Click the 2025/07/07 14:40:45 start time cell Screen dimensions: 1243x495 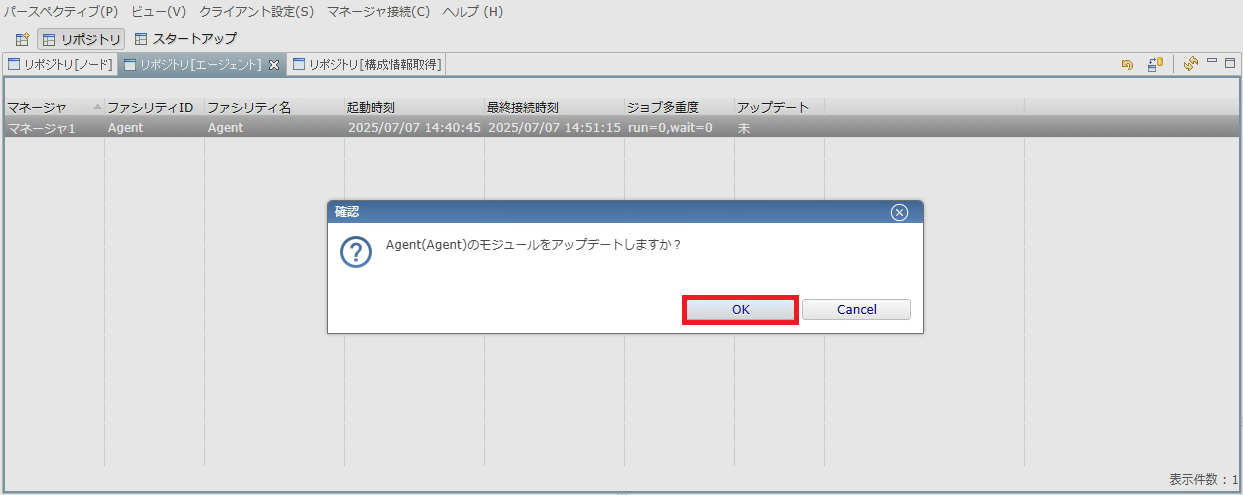coord(414,128)
